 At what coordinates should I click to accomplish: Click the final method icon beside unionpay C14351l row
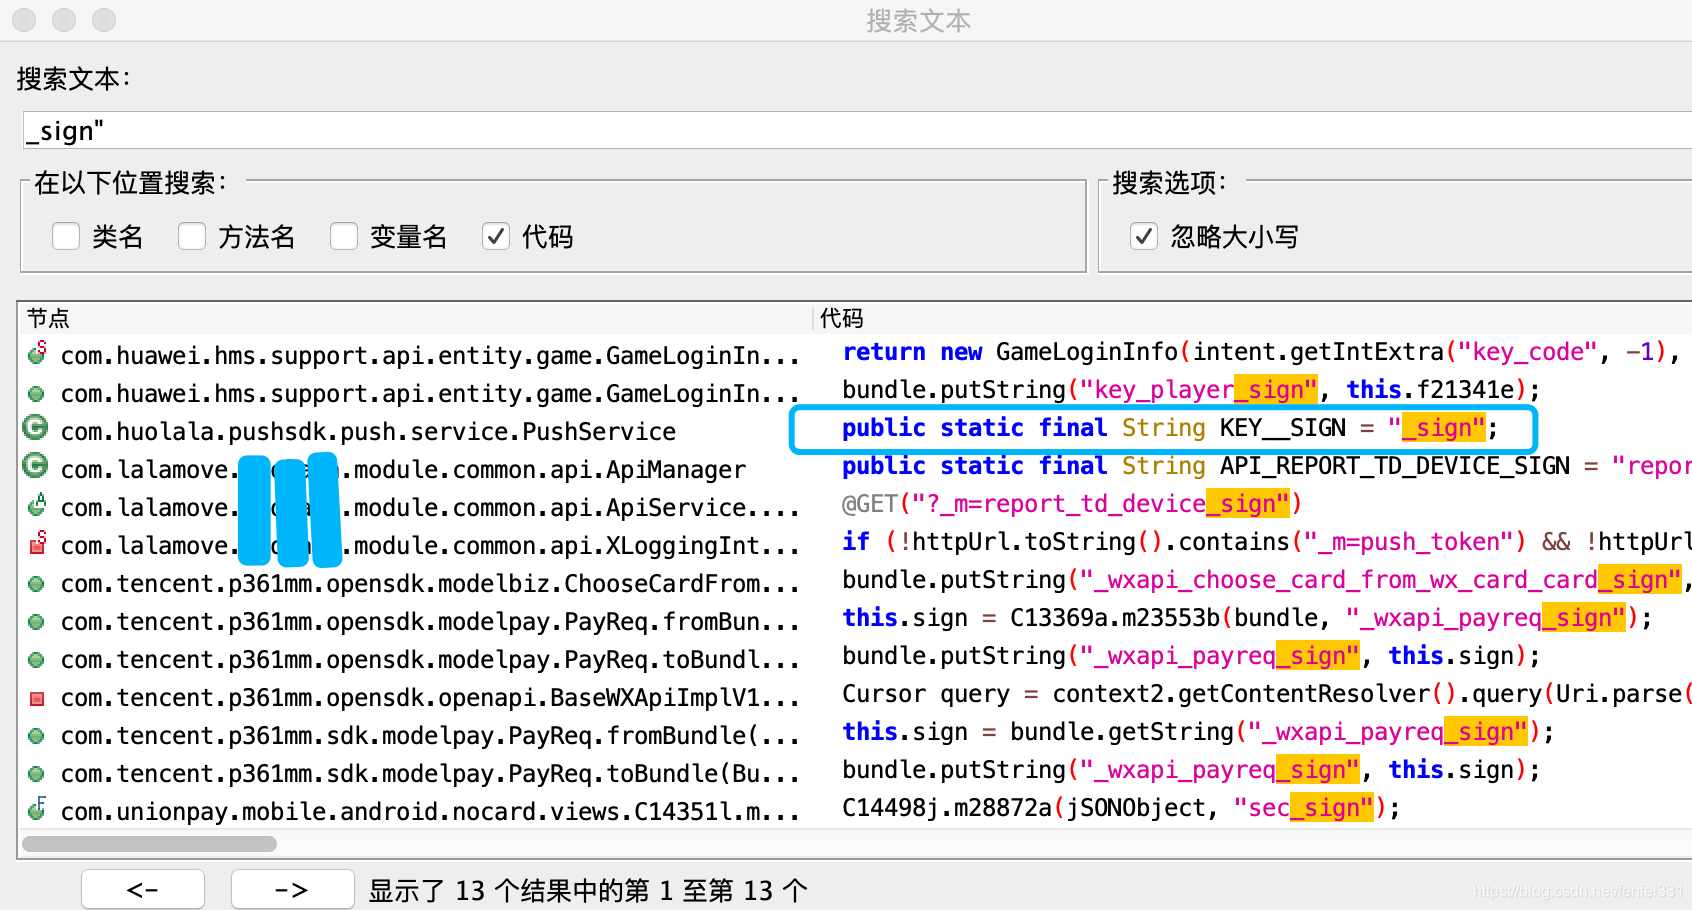tap(37, 809)
